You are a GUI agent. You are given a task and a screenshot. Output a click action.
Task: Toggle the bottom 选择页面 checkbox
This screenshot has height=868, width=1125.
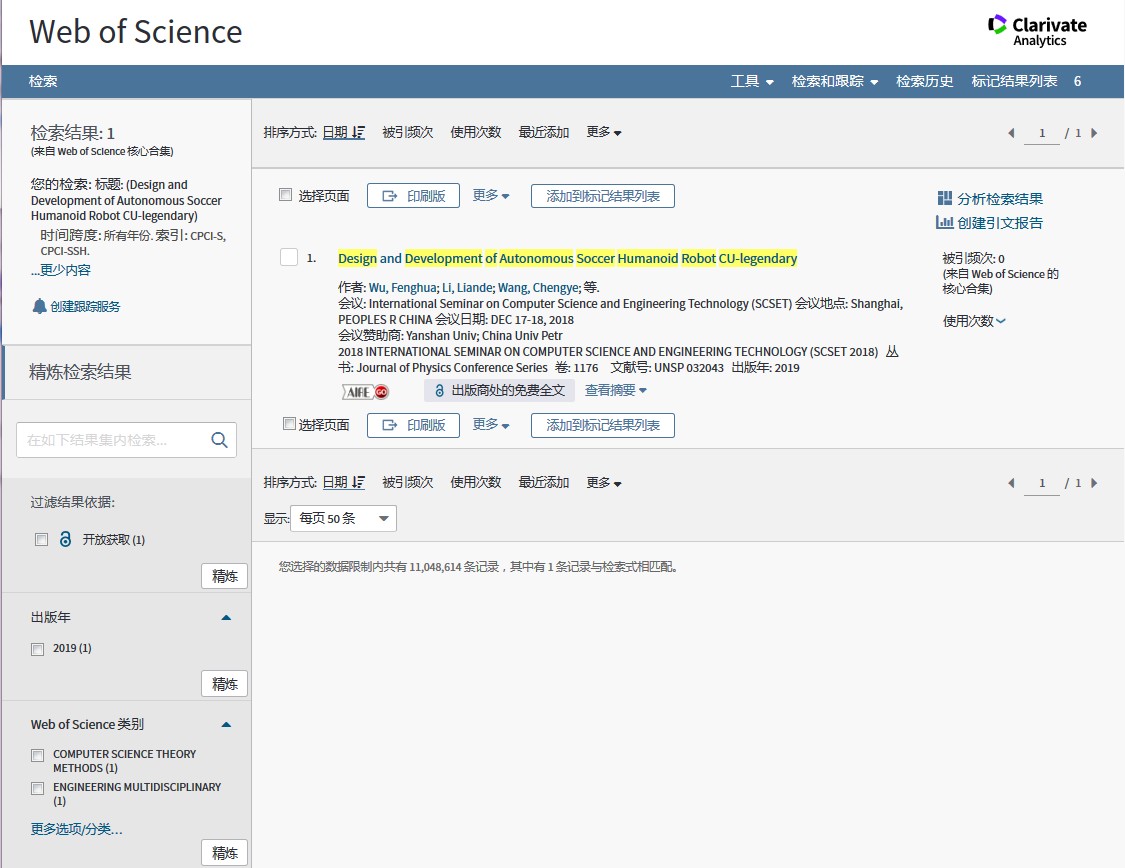point(289,424)
